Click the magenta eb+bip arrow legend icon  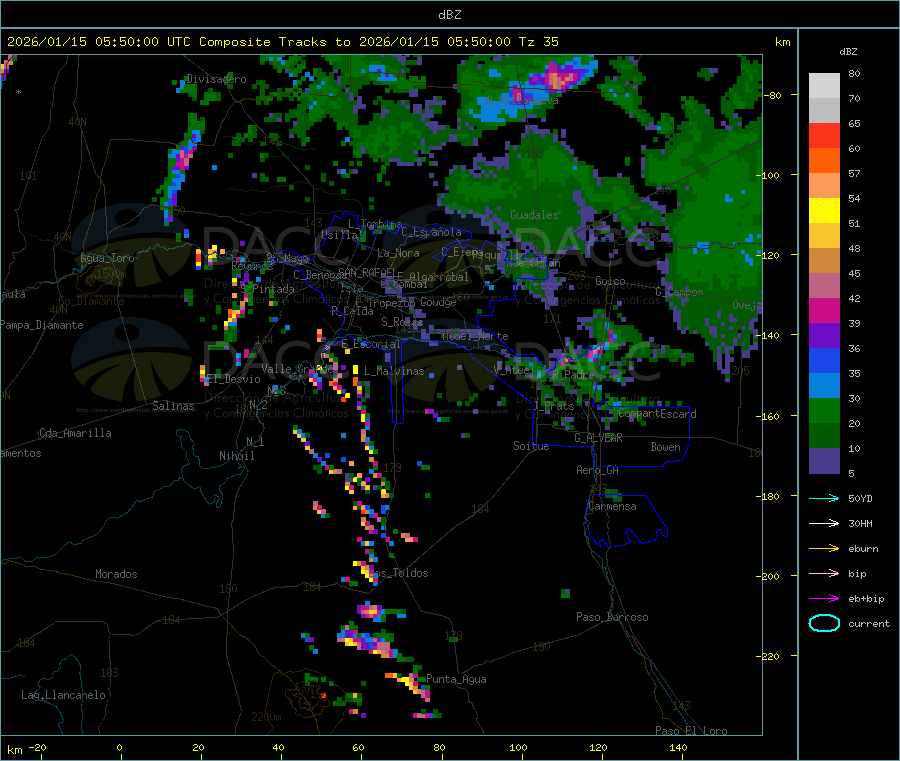[824, 599]
